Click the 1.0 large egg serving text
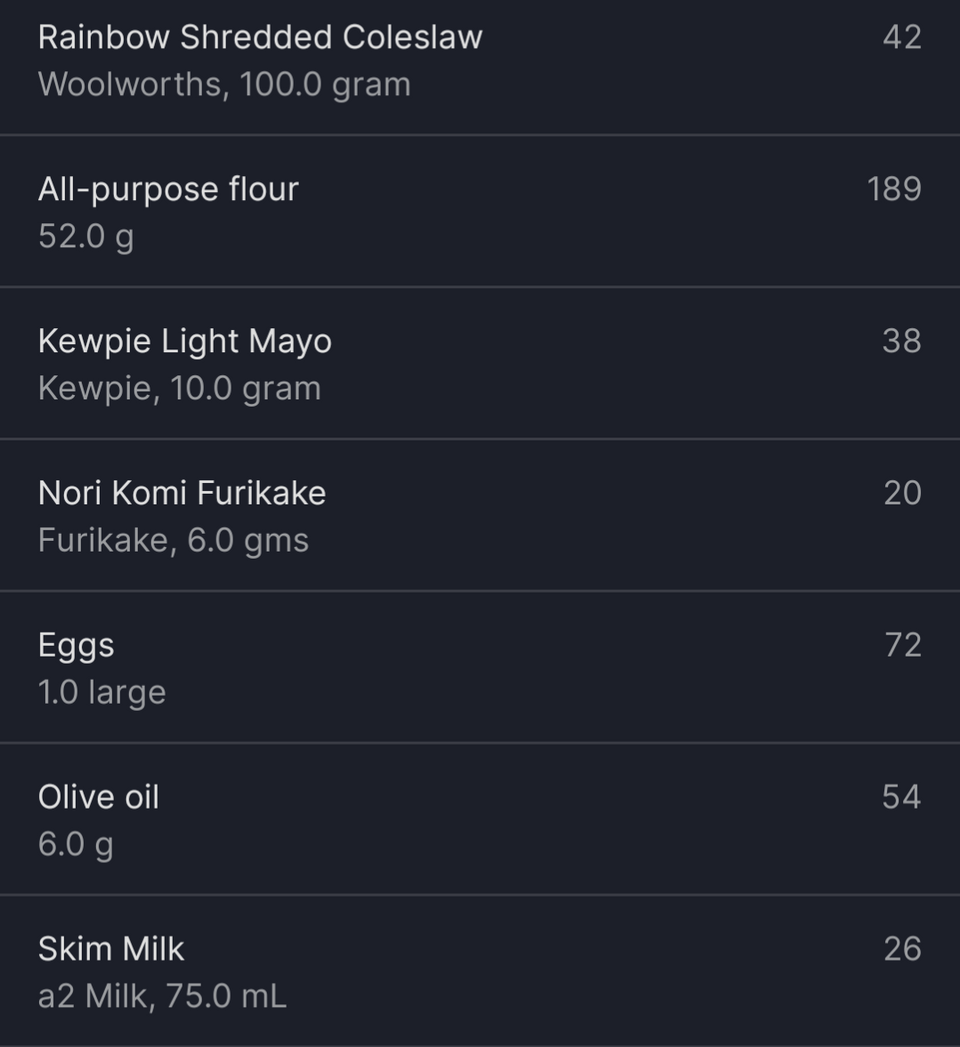960x1047 pixels. pos(101,692)
